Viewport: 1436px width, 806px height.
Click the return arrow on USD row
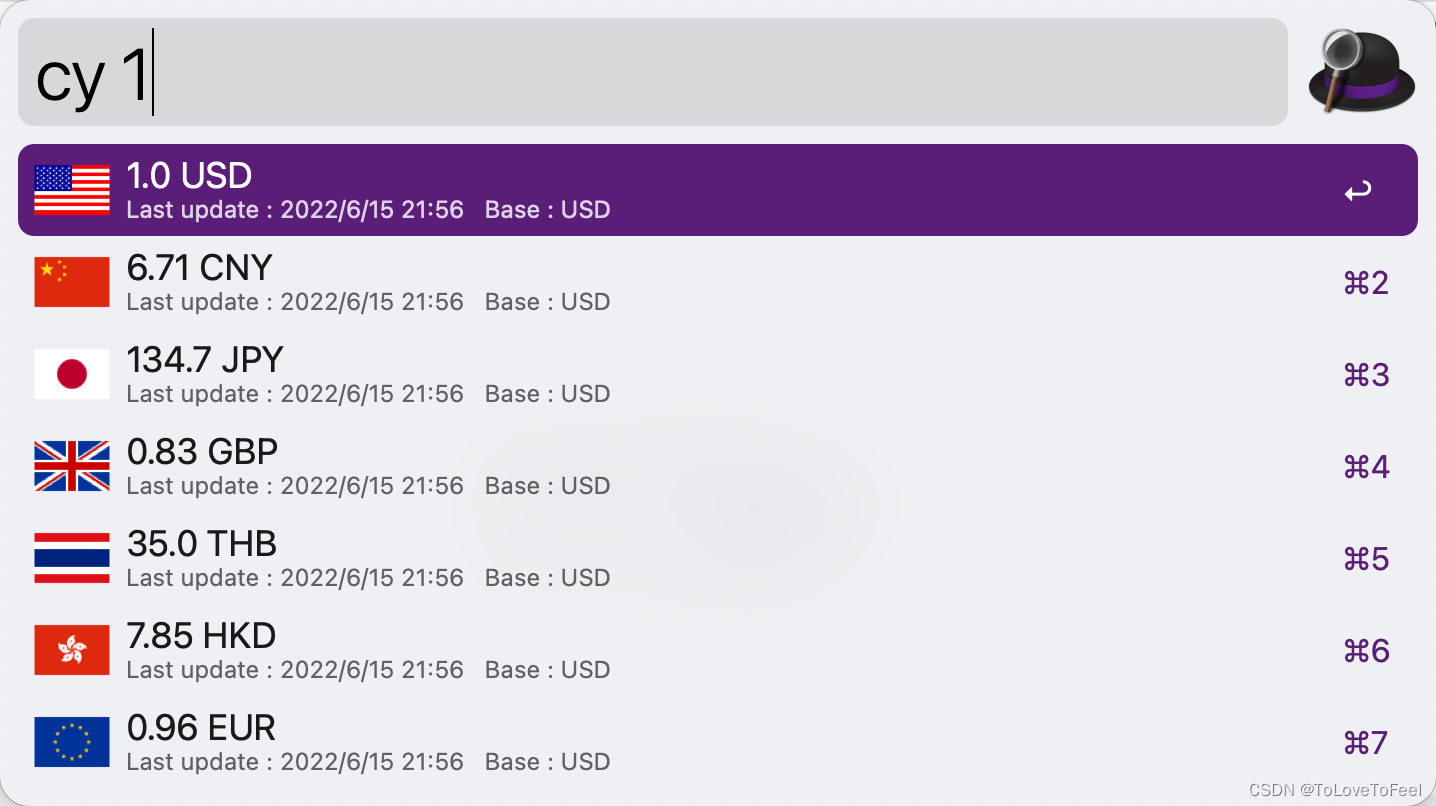point(1358,190)
